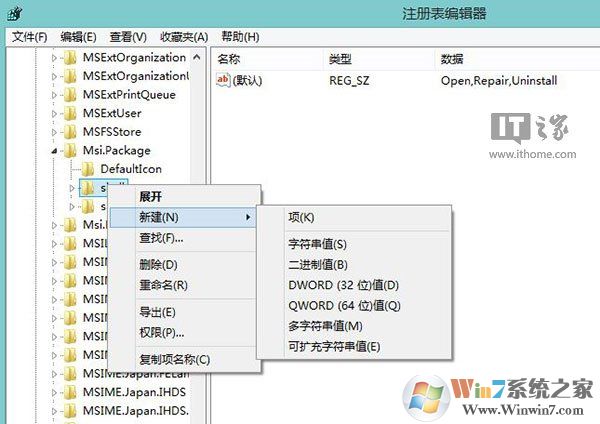Image resolution: width=600 pixels, height=424 pixels.
Task: Select the MSExtPrintQueue key
Action: click(129, 95)
